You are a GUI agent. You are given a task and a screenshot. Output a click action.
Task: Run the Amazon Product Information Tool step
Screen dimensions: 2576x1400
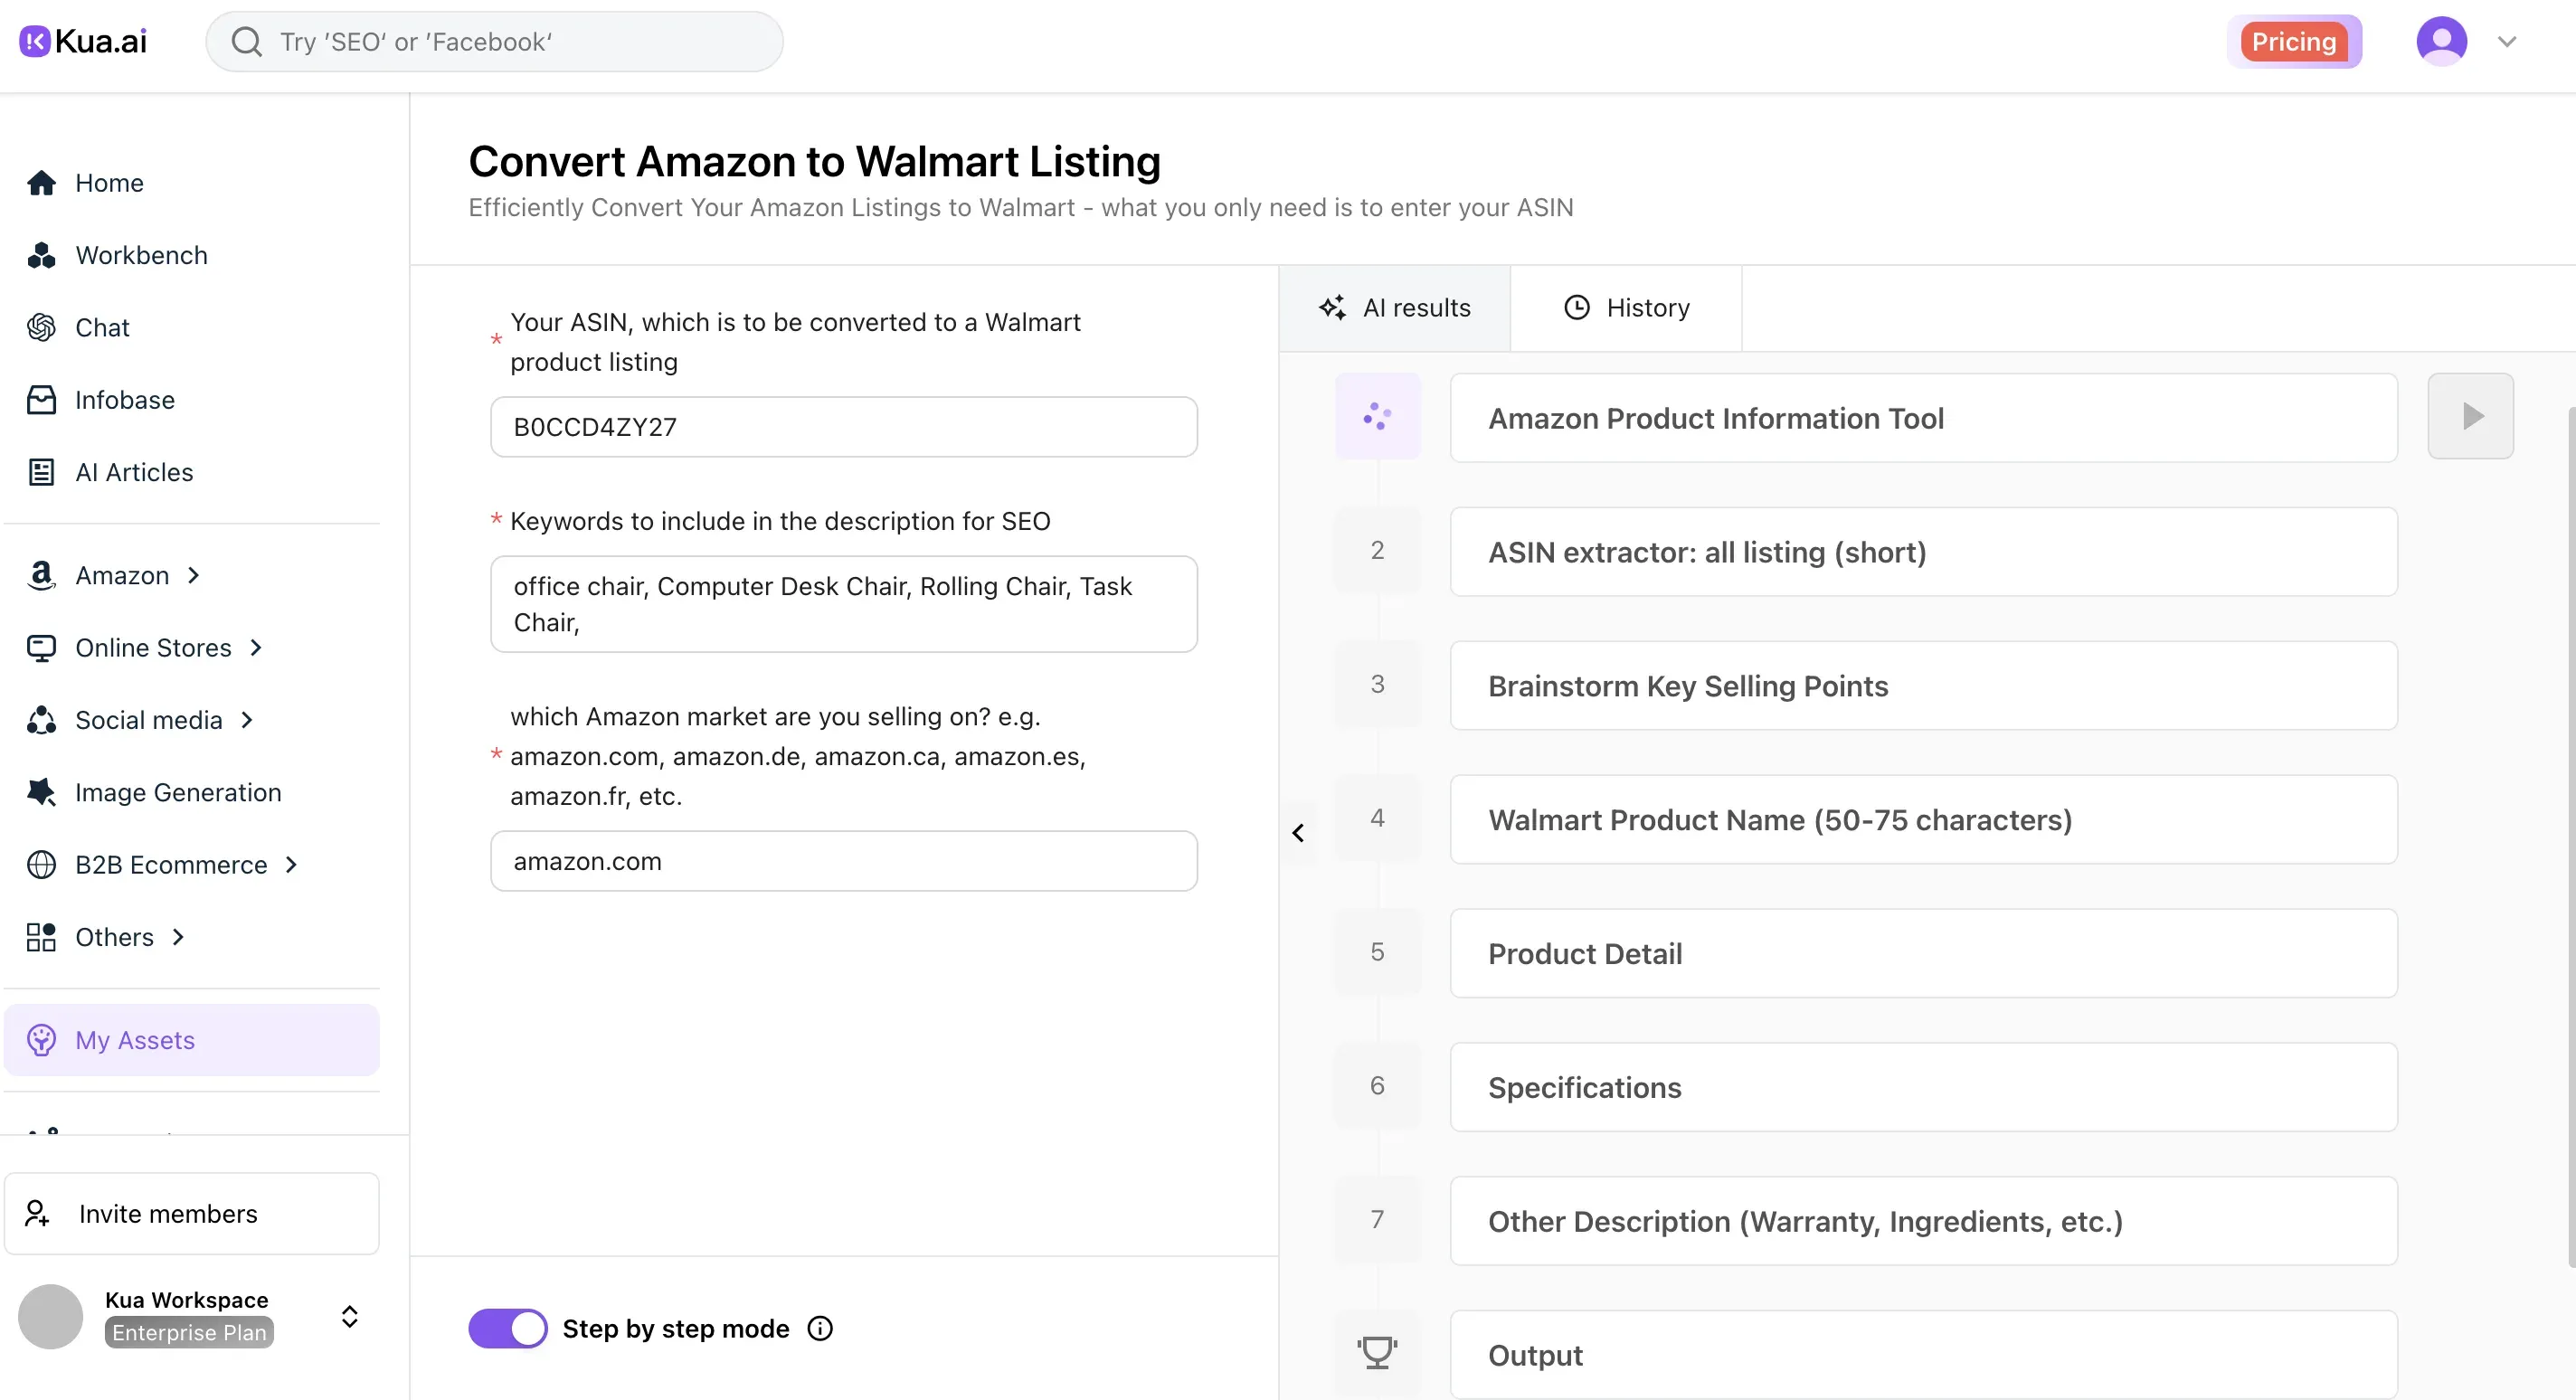click(x=2470, y=416)
